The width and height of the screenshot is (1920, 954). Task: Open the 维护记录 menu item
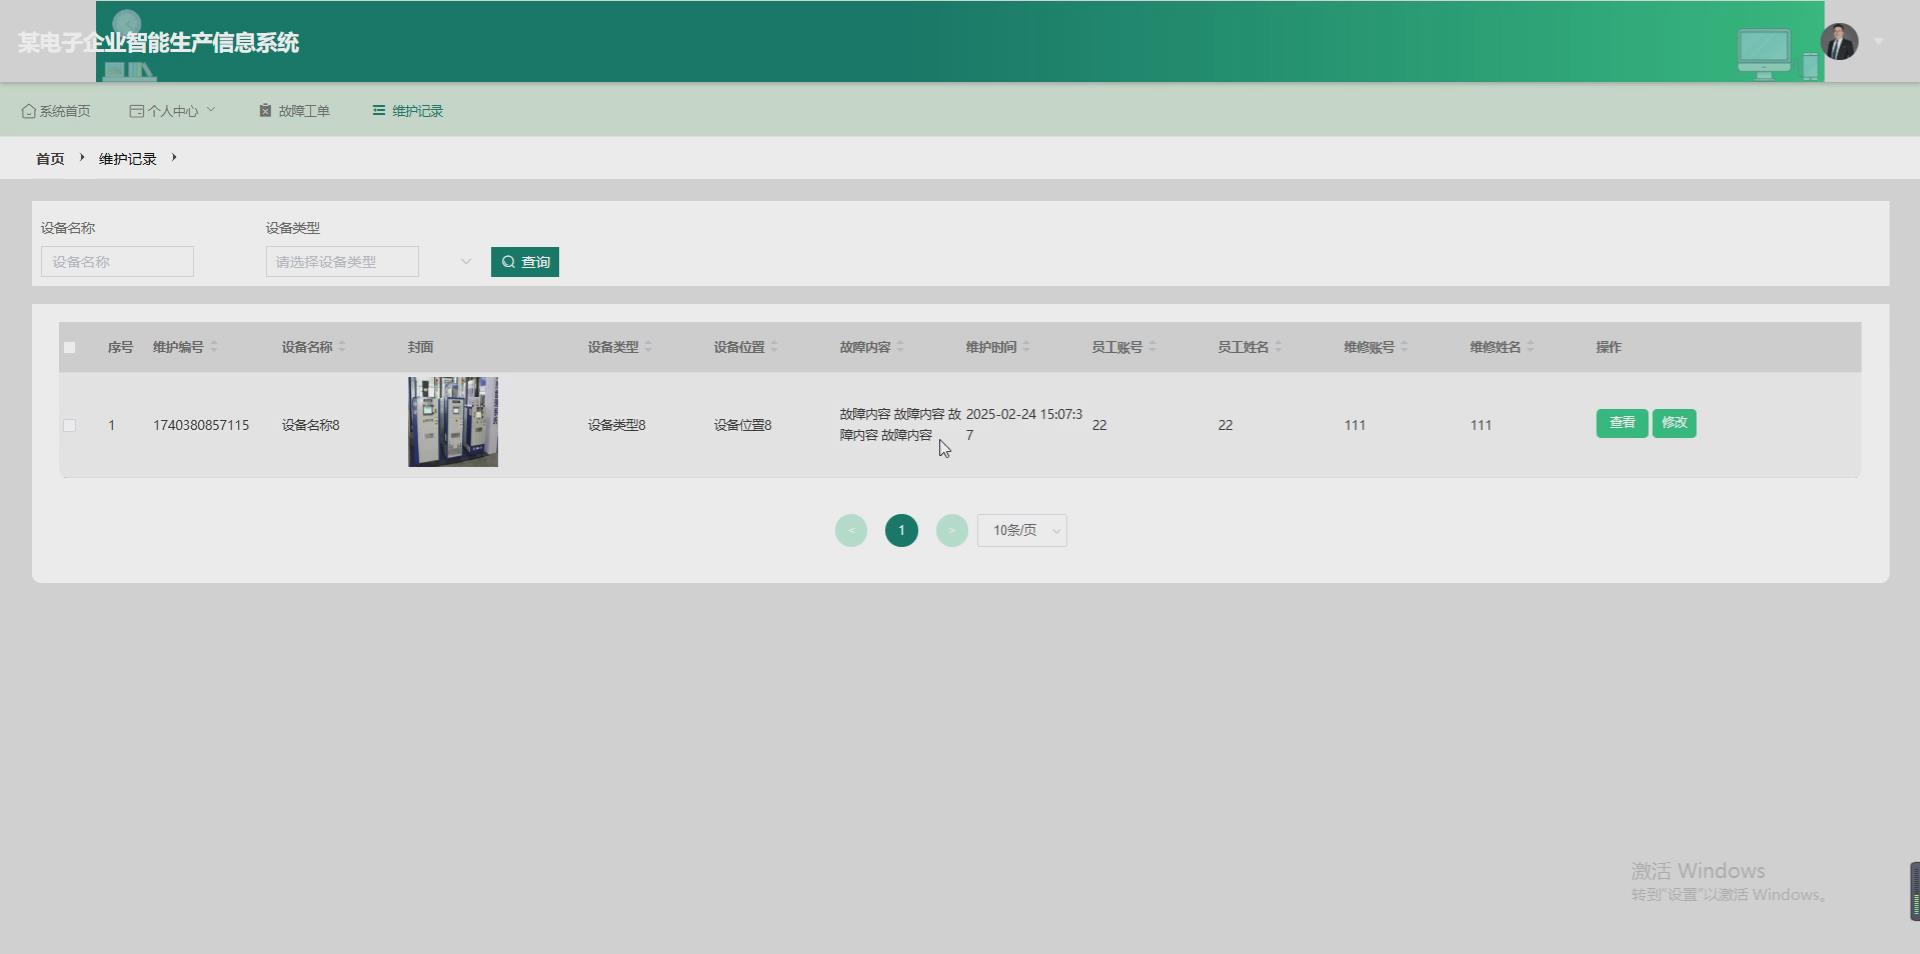(408, 111)
